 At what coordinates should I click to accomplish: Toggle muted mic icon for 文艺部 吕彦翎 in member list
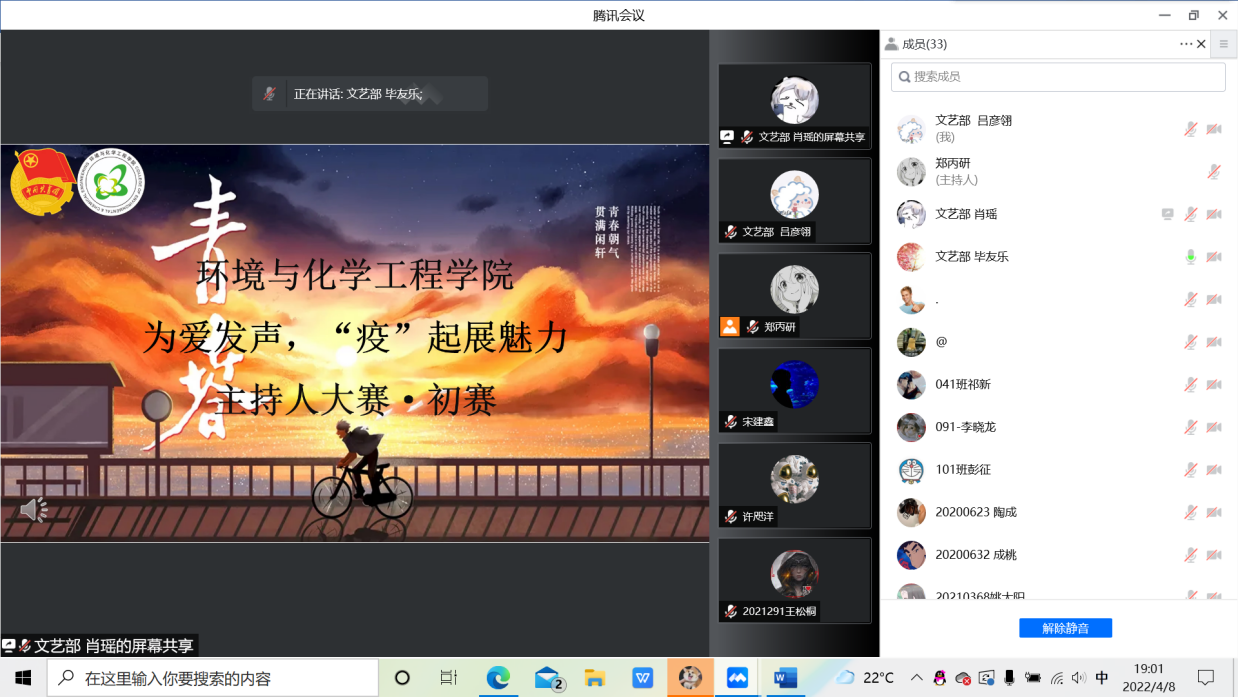[1190, 129]
